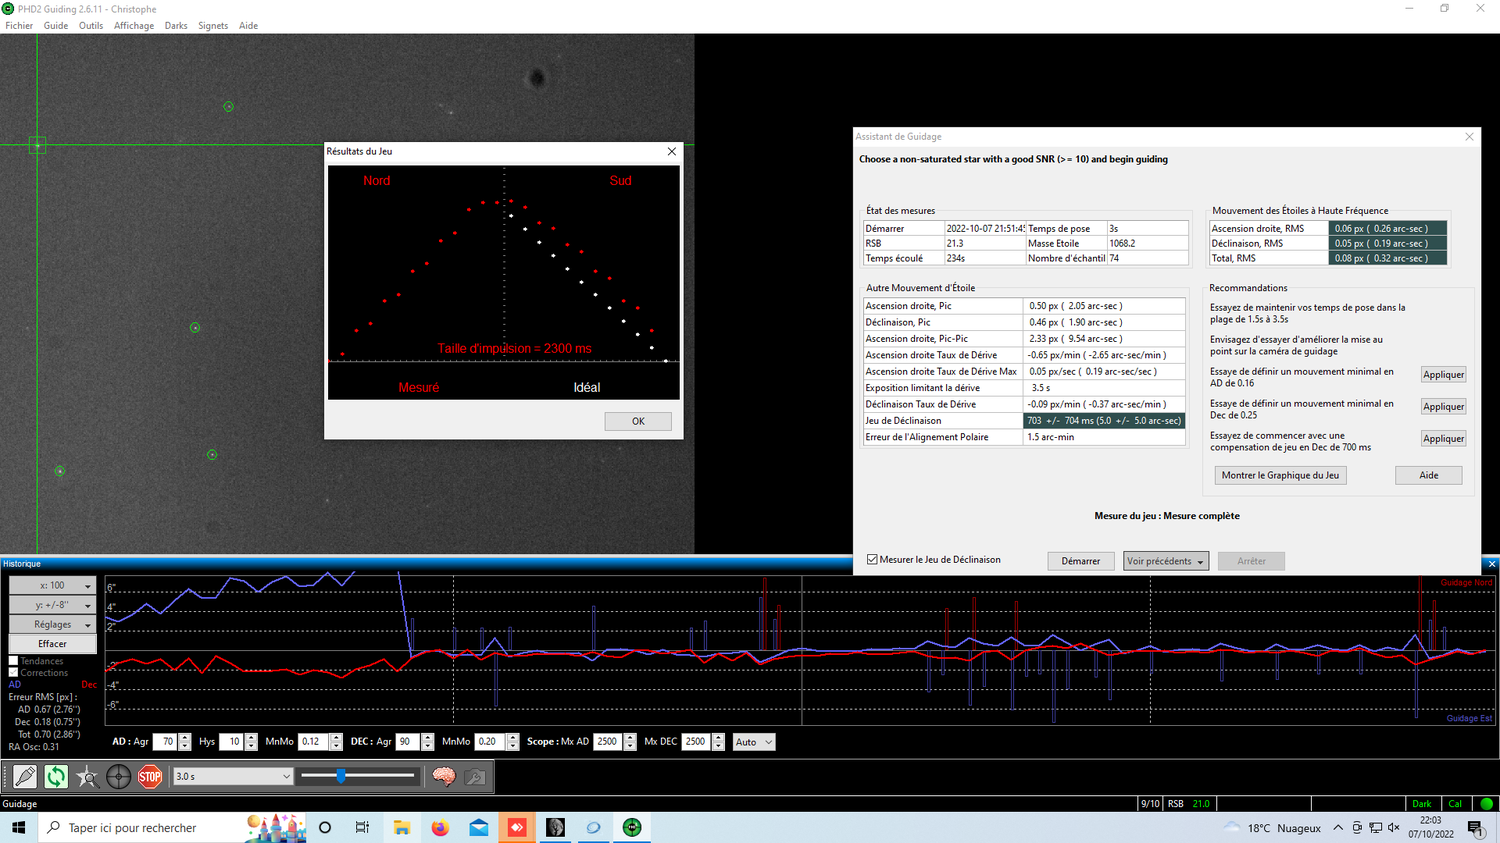The width and height of the screenshot is (1500, 843).
Task: Open the Affichage menu
Action: click(x=134, y=26)
